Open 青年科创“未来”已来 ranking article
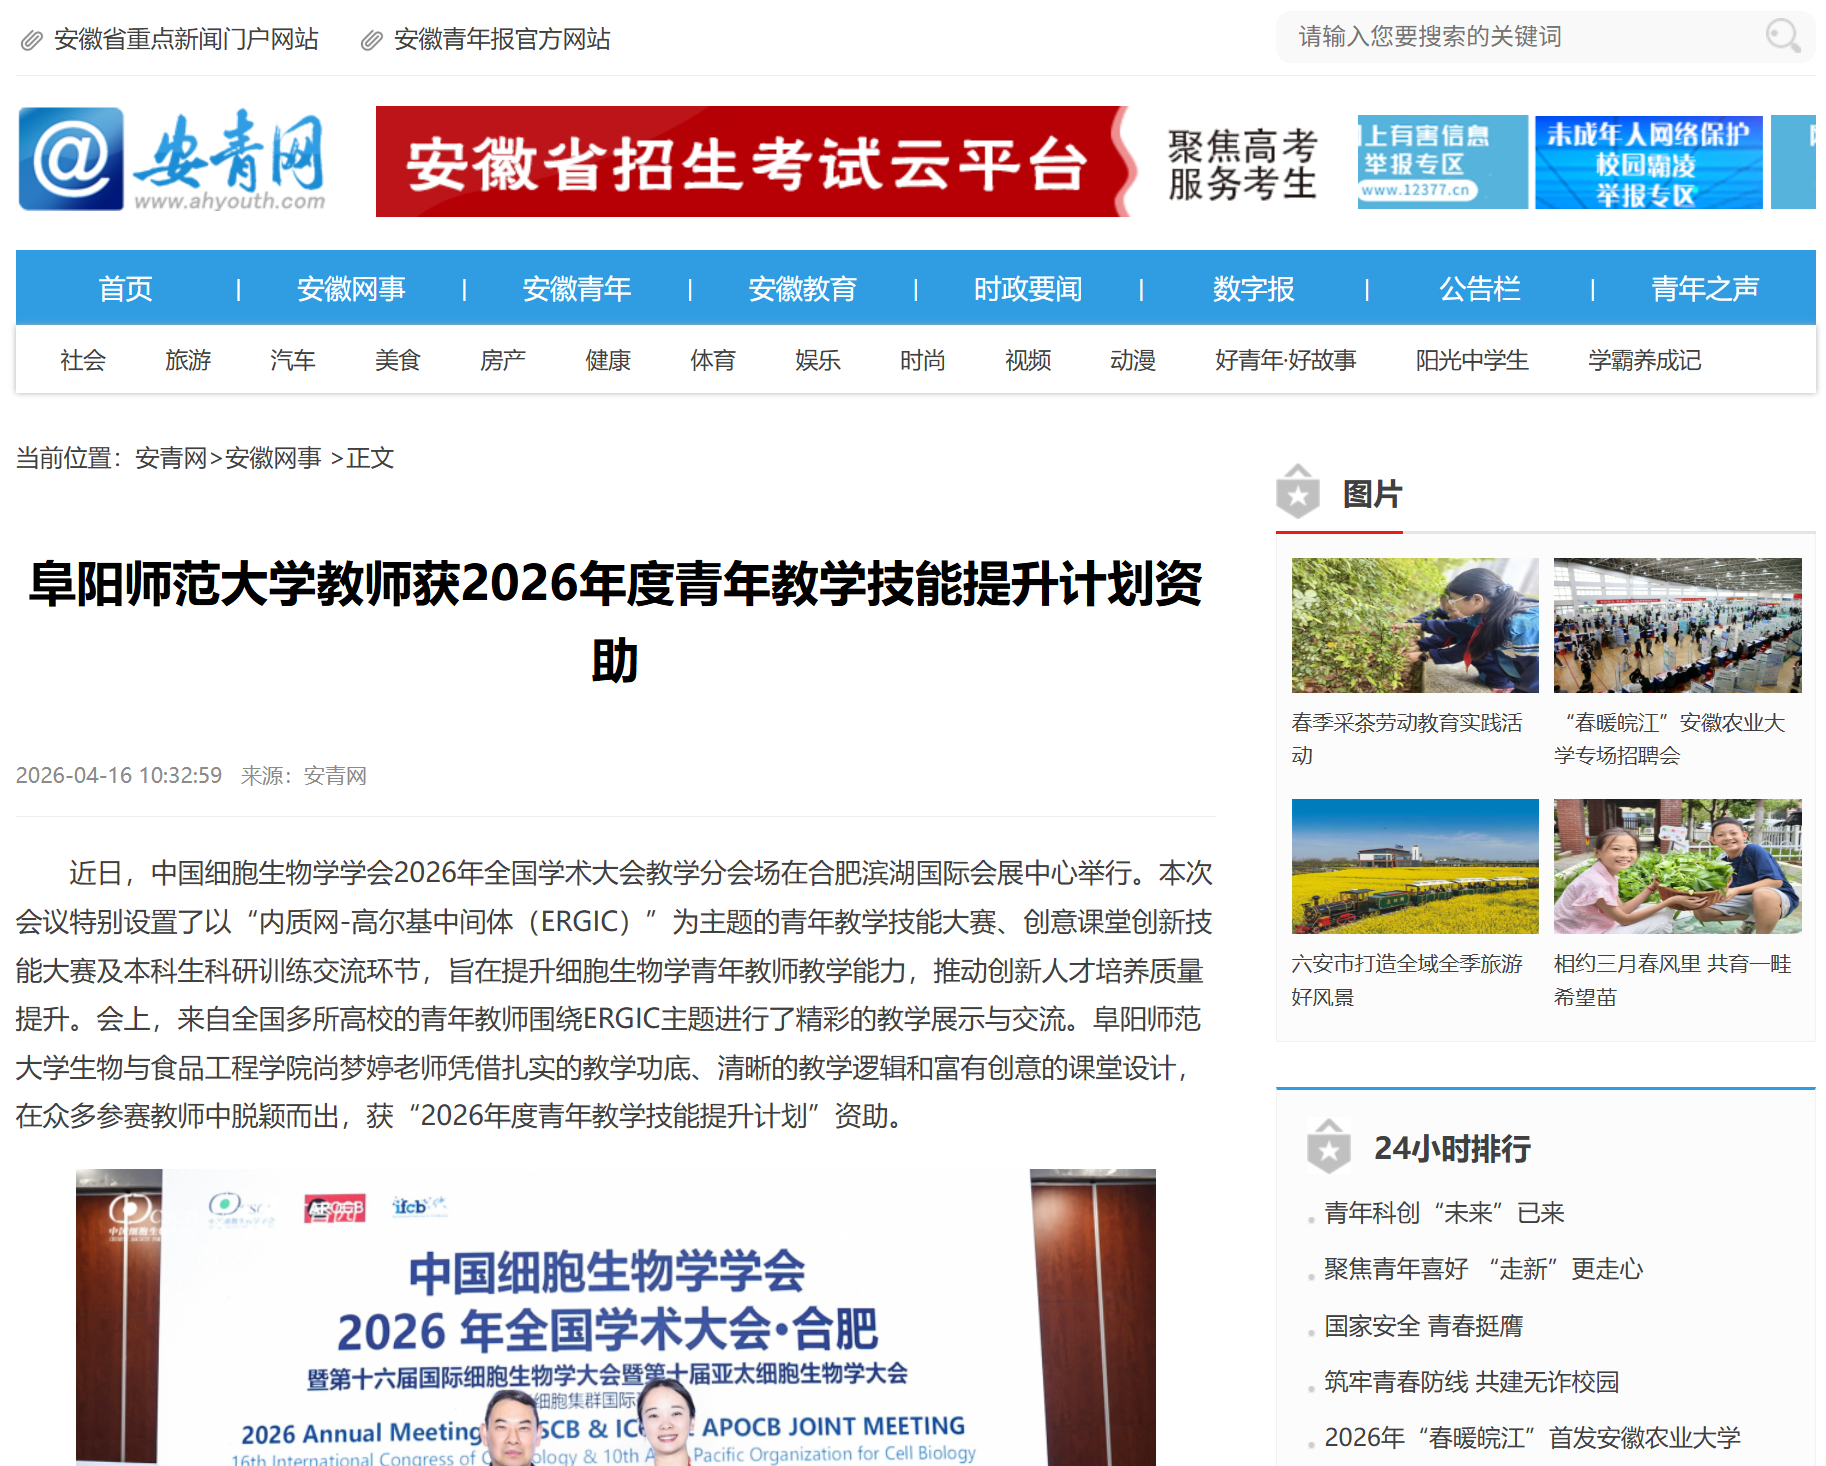 pos(1444,1213)
